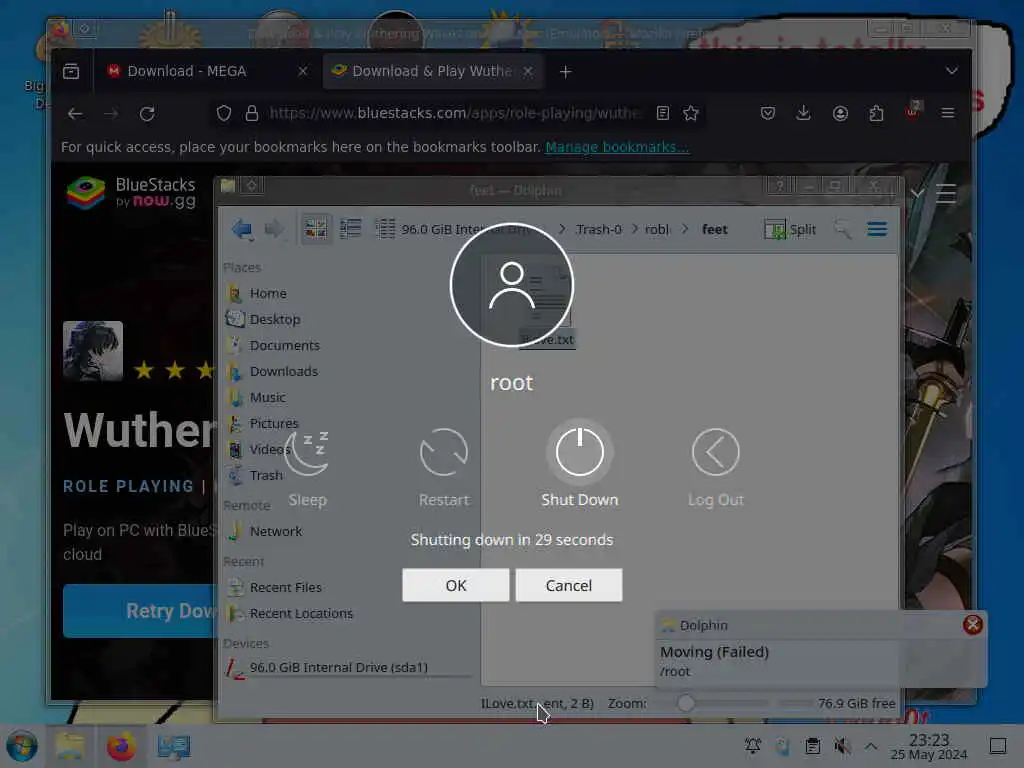Image resolution: width=1024 pixels, height=768 pixels.
Task: Switch Dolphin to details view mode
Action: click(385, 229)
